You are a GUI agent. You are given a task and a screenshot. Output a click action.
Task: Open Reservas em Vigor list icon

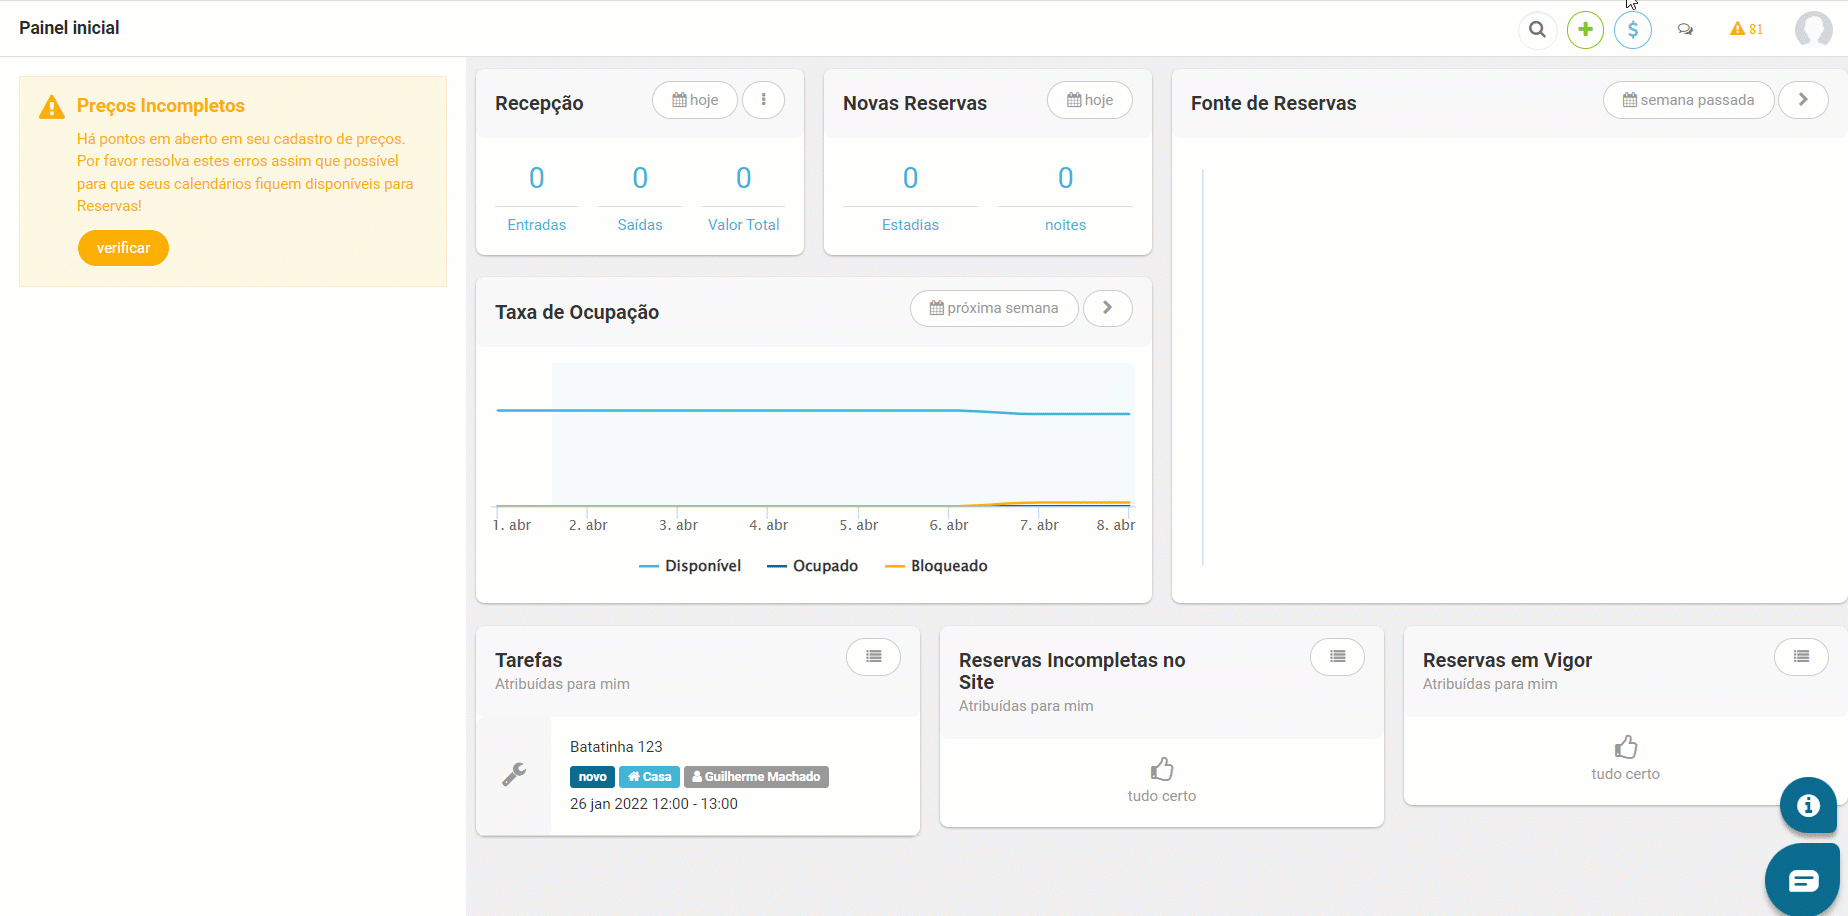[1801, 657]
